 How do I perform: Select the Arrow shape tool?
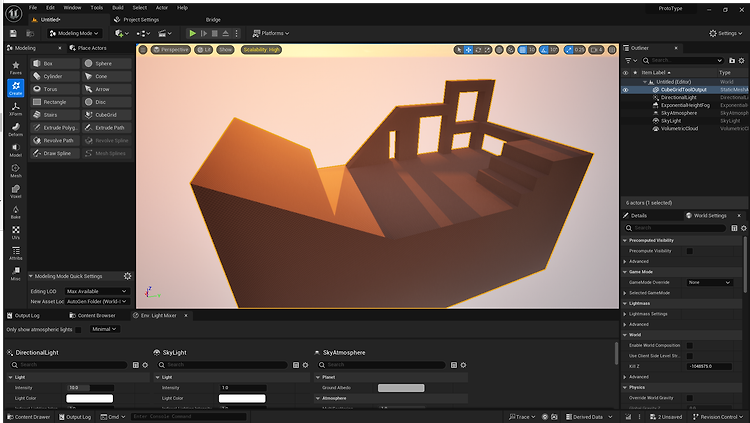click(107, 89)
